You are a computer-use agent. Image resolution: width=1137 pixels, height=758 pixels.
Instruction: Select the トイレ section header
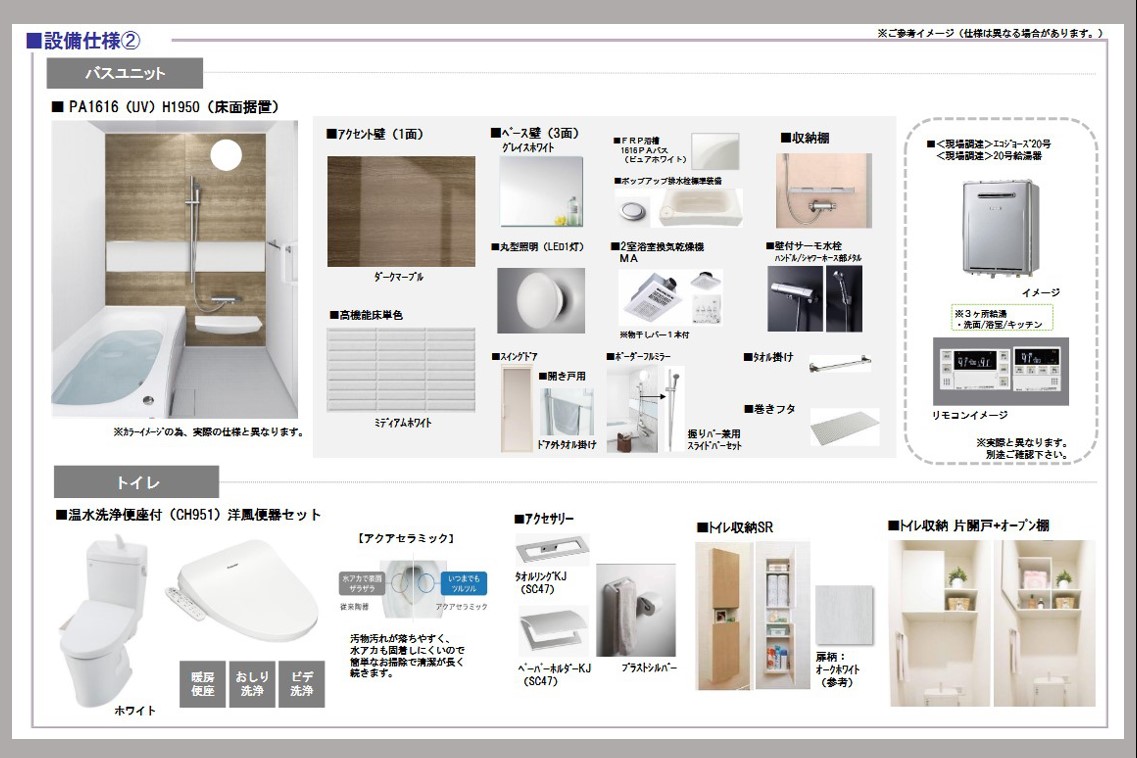pyautogui.click(x=137, y=482)
